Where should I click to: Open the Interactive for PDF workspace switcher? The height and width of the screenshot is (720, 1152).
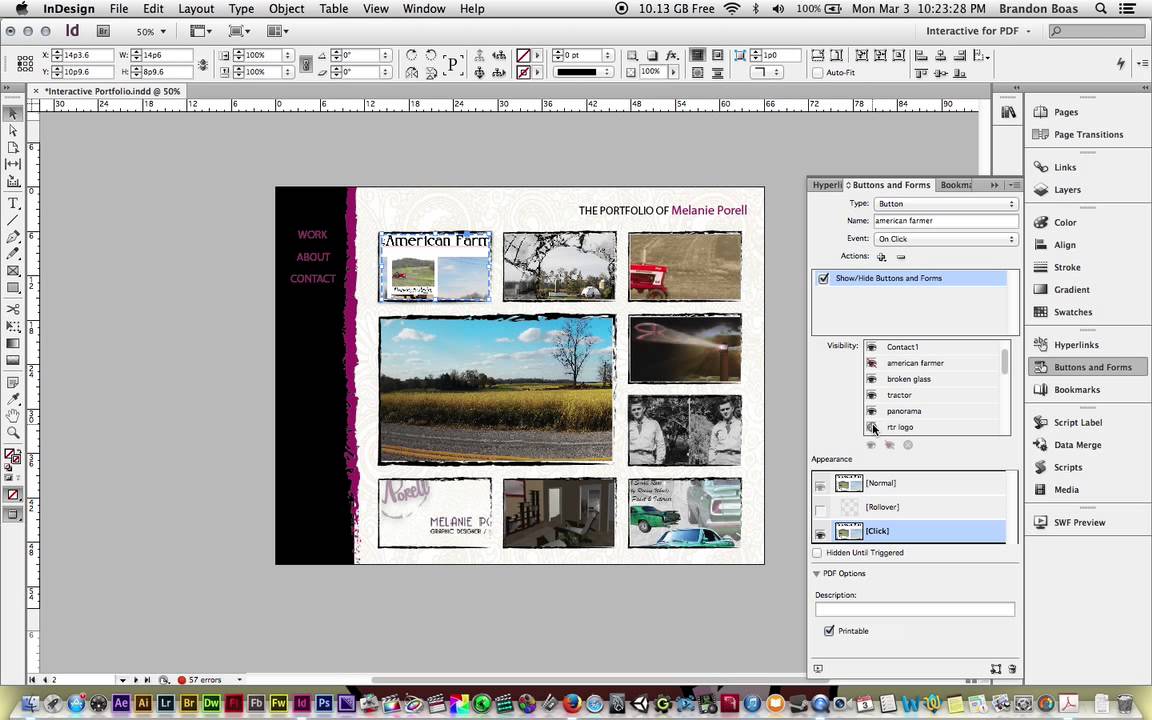click(978, 31)
